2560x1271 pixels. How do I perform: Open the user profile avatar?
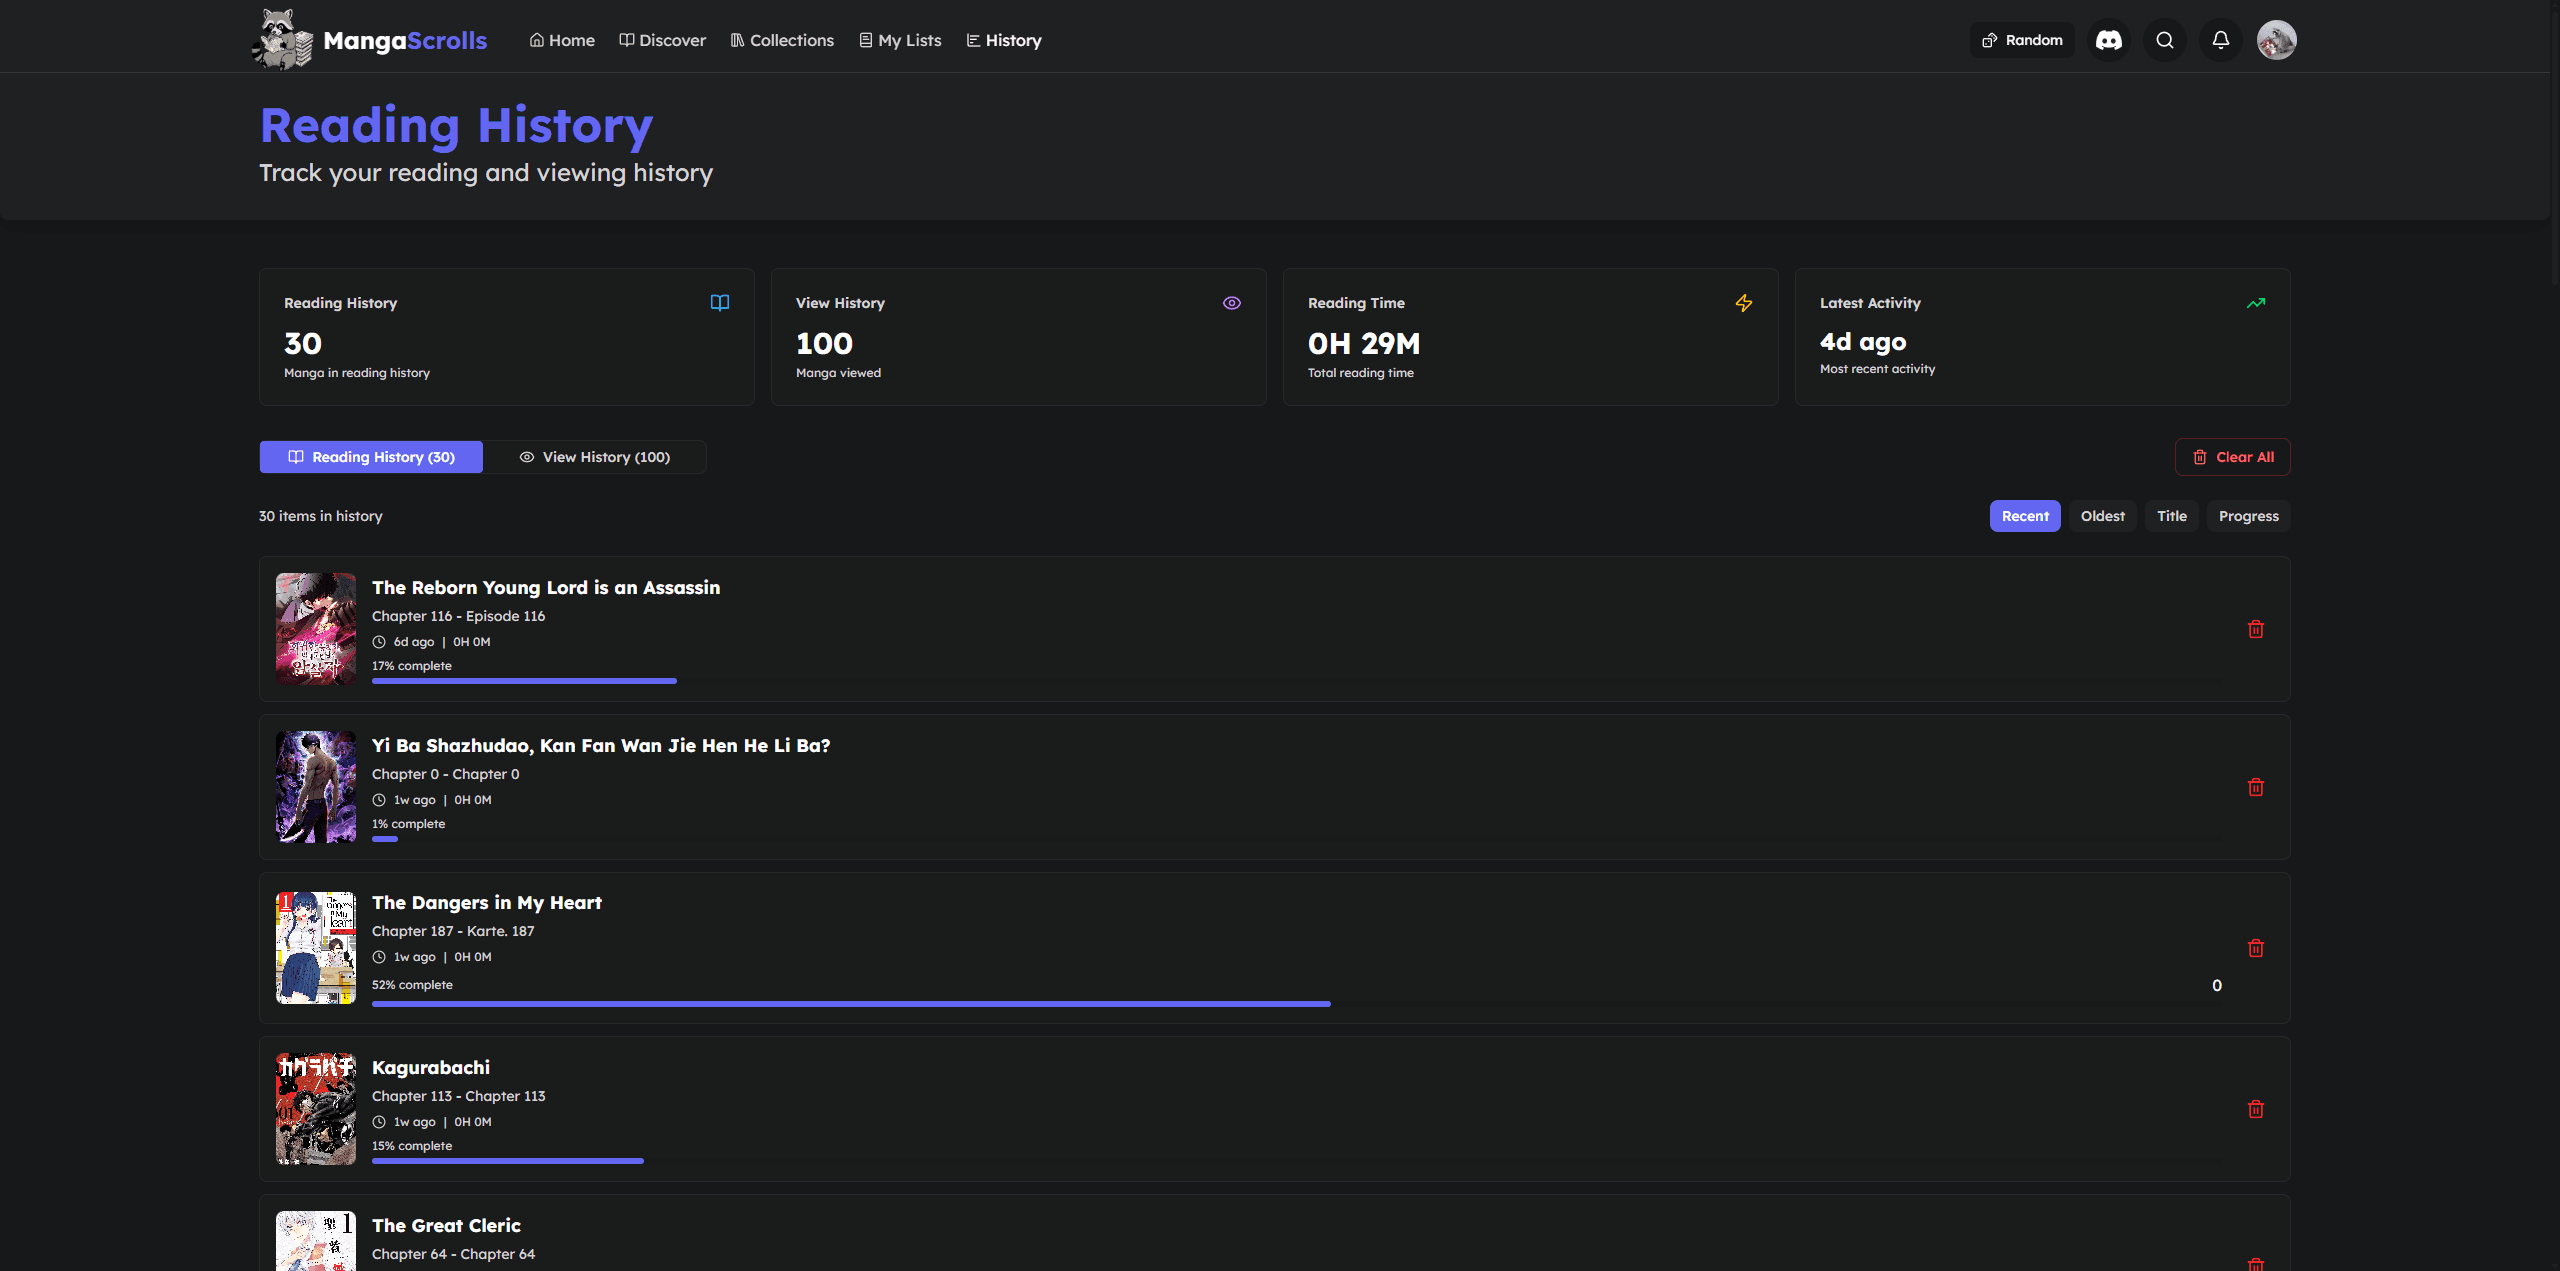click(x=2277, y=40)
